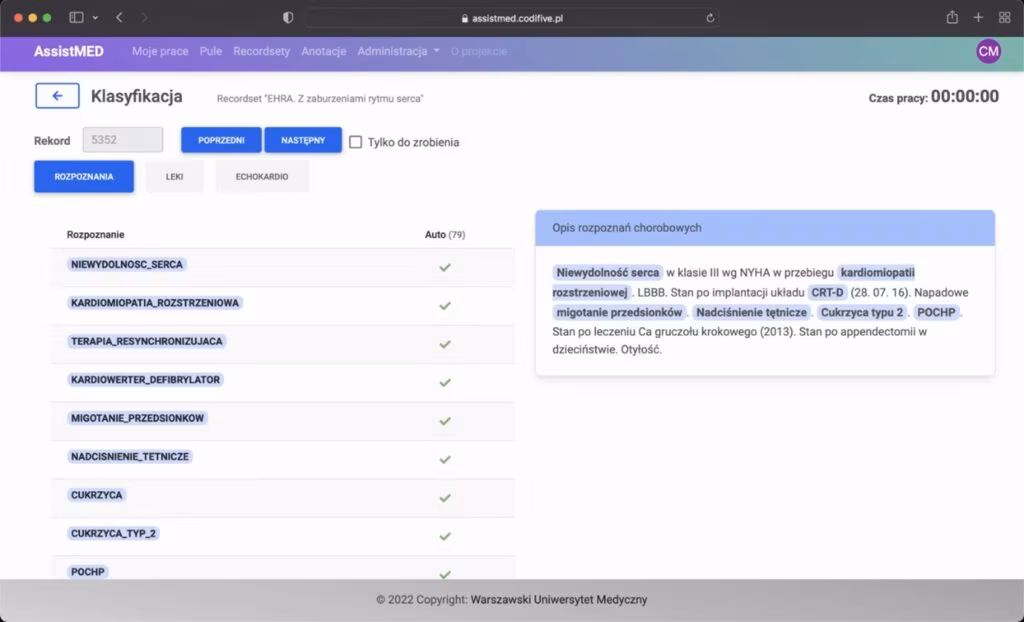Image resolution: width=1024 pixels, height=622 pixels.
Task: Toggle checkmark for TERAPIA_RESYNCHRONIZUJACA row
Action: coord(445,344)
